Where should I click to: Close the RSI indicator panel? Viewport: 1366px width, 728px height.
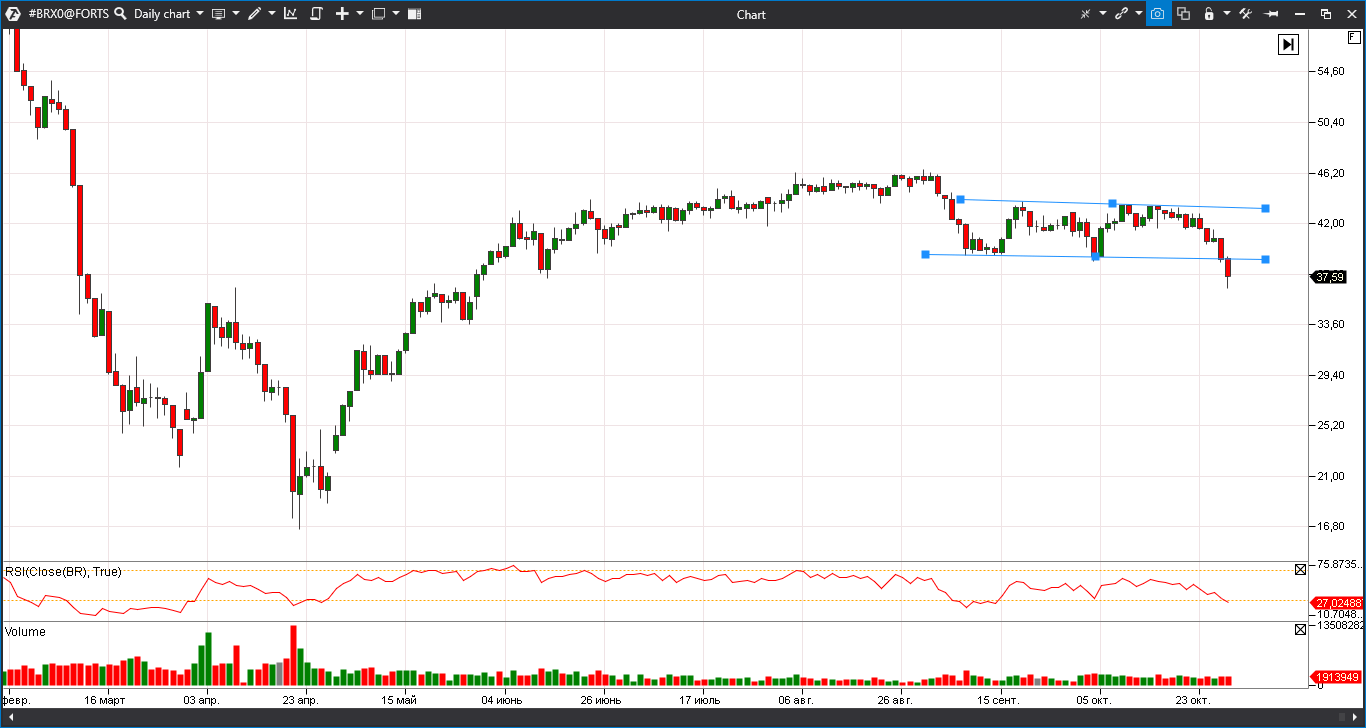click(1300, 569)
